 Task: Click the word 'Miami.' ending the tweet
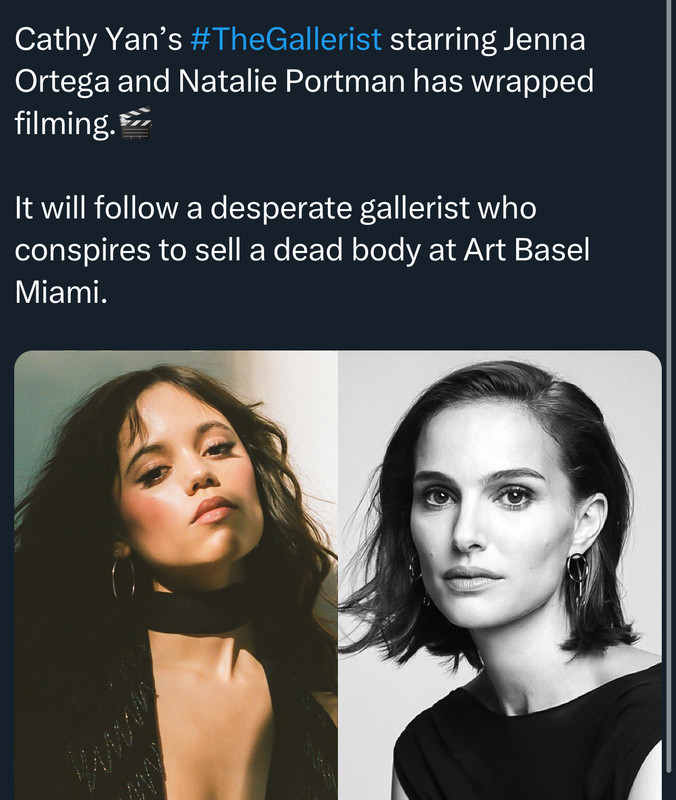59,292
